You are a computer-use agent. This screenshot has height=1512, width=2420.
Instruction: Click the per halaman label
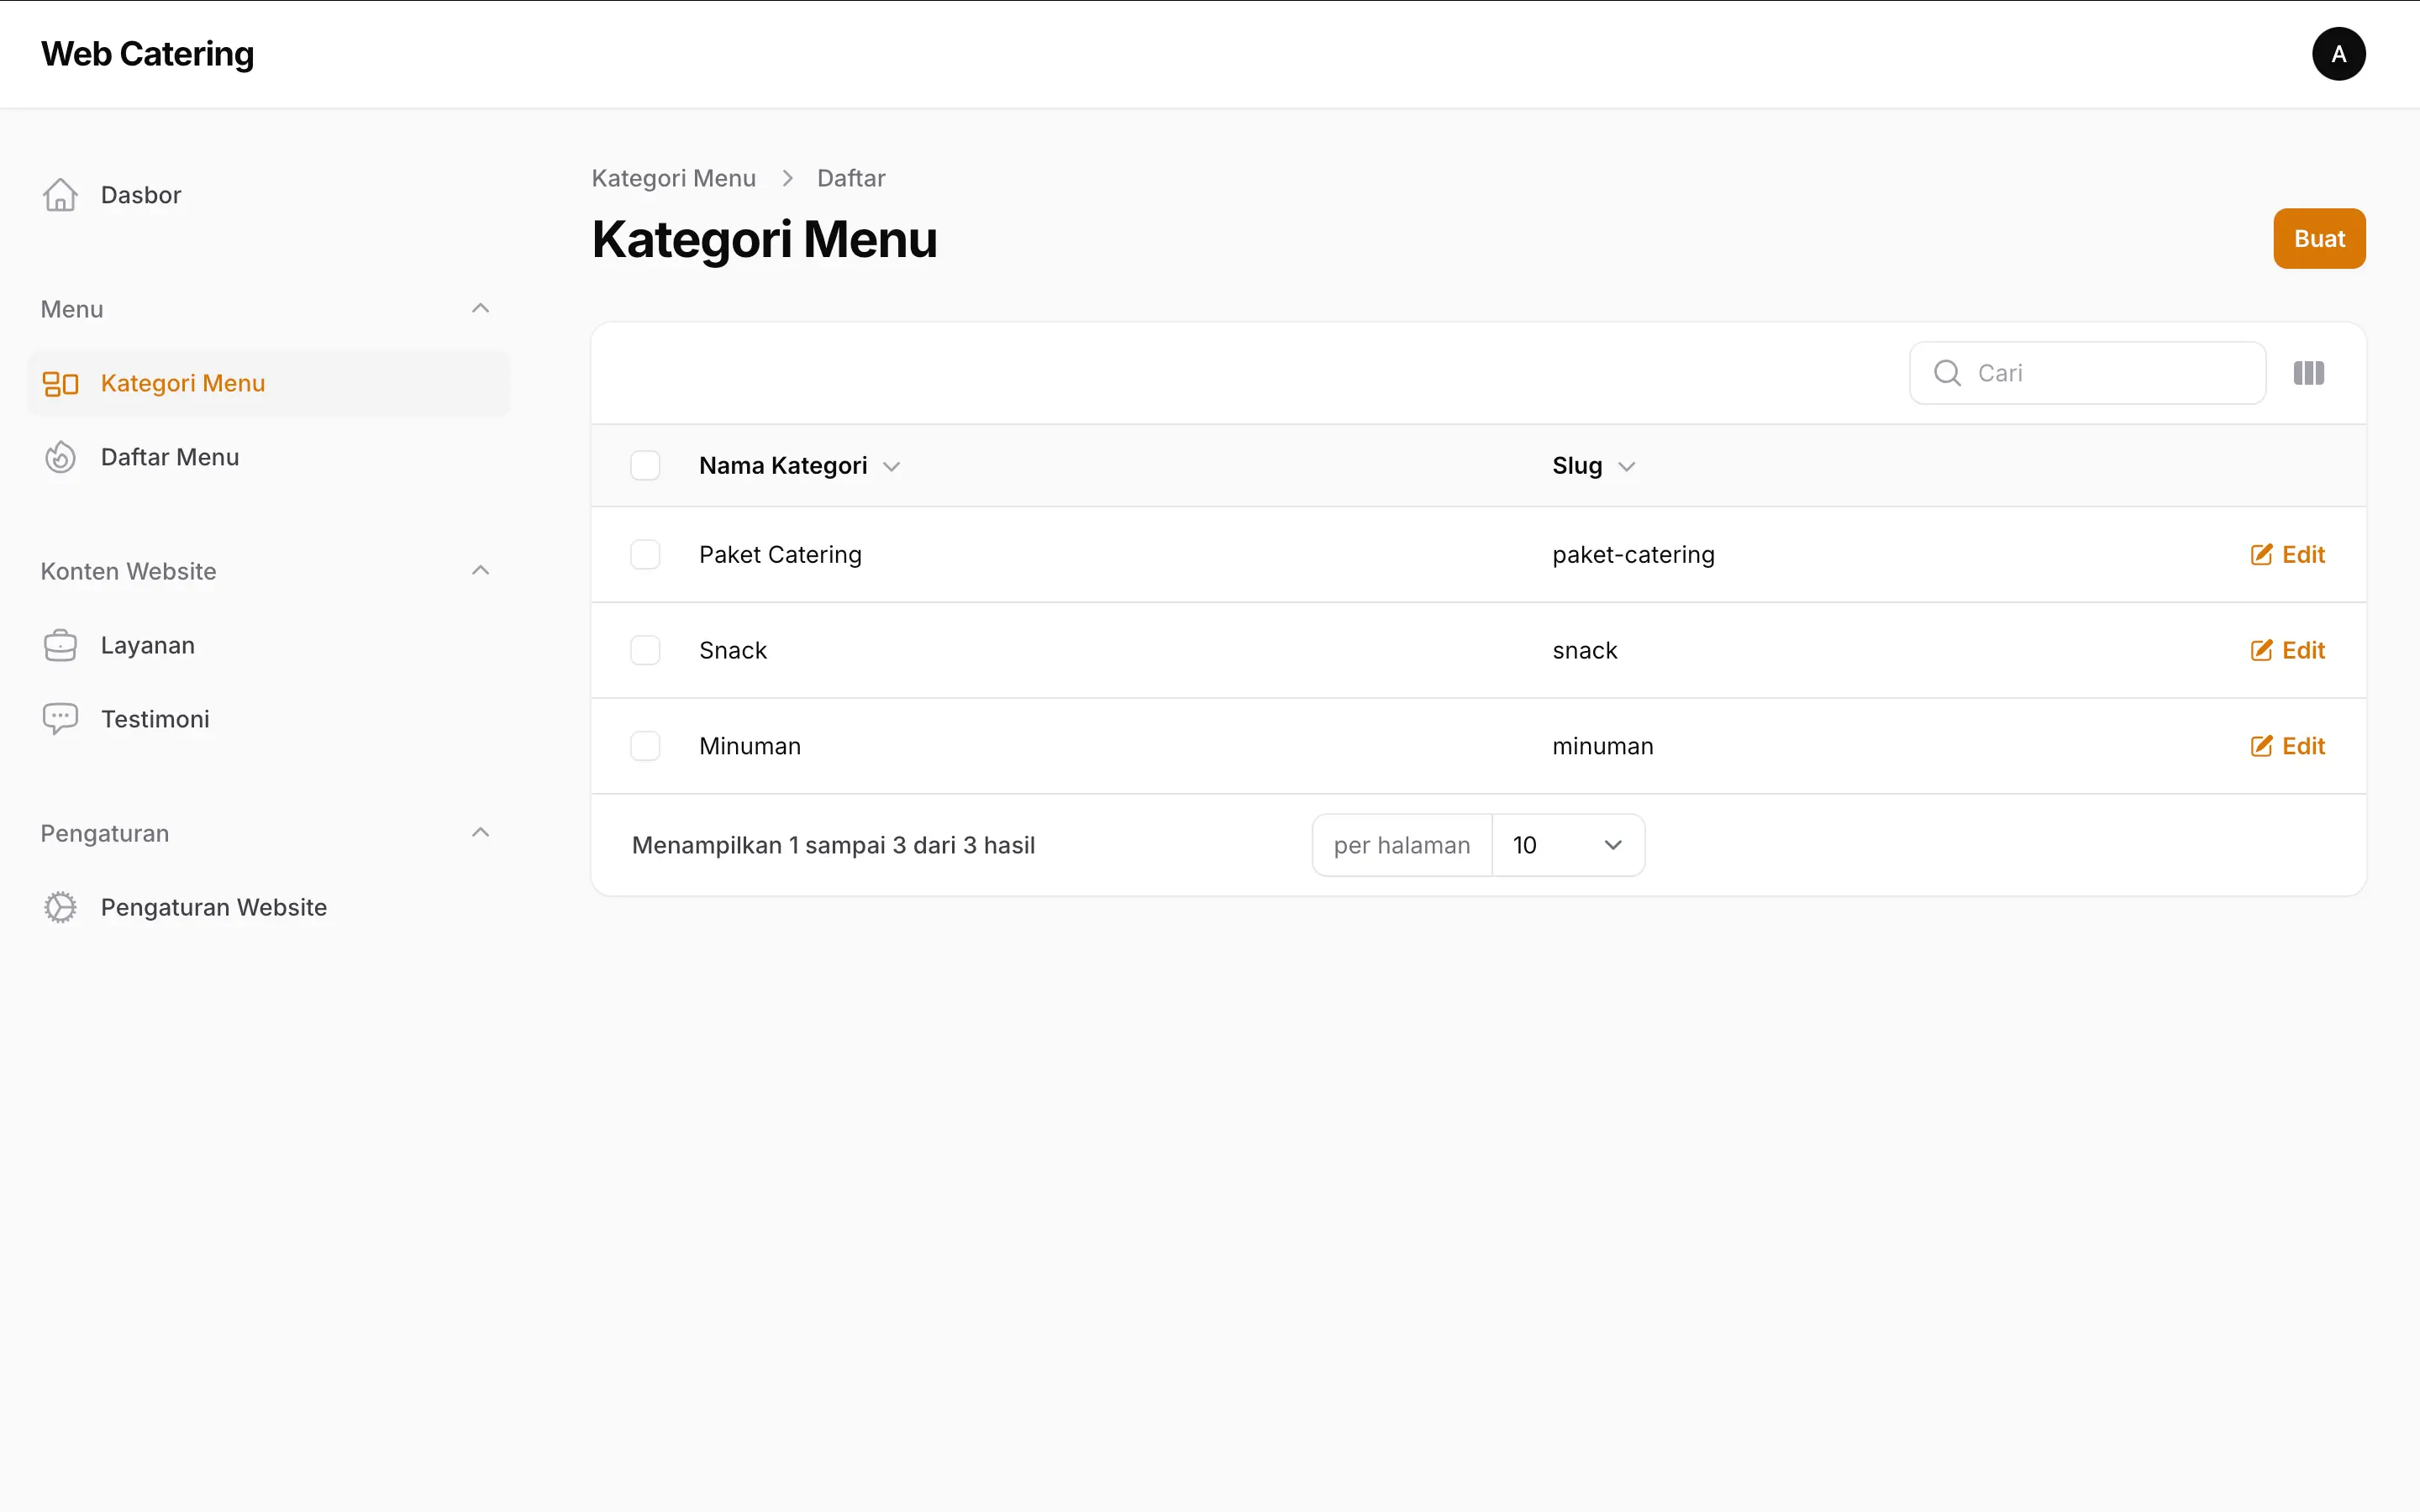pyautogui.click(x=1401, y=845)
